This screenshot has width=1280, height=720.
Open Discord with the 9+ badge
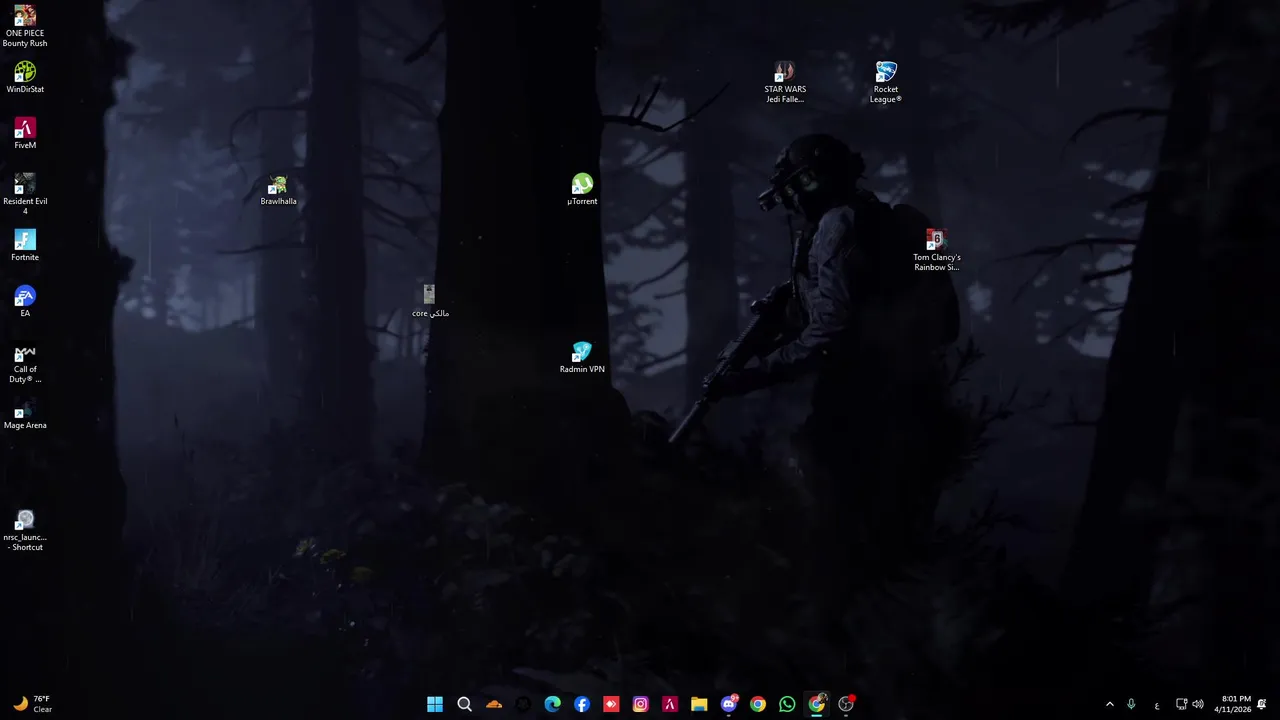[729, 704]
